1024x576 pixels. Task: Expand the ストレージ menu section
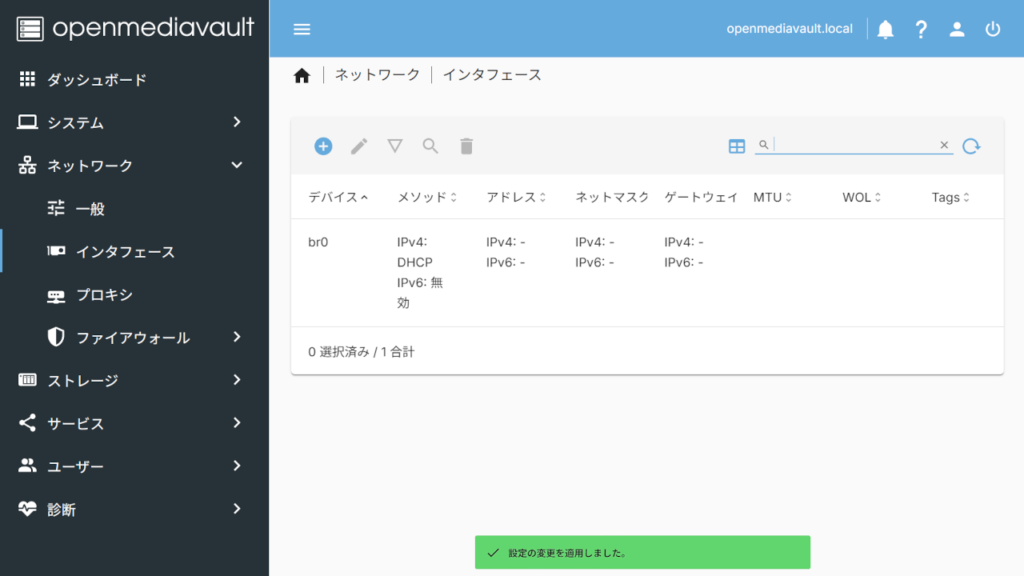[x=134, y=380]
